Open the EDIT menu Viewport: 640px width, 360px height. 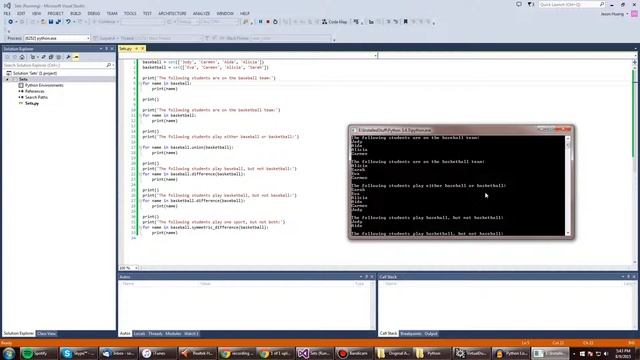(21, 13)
